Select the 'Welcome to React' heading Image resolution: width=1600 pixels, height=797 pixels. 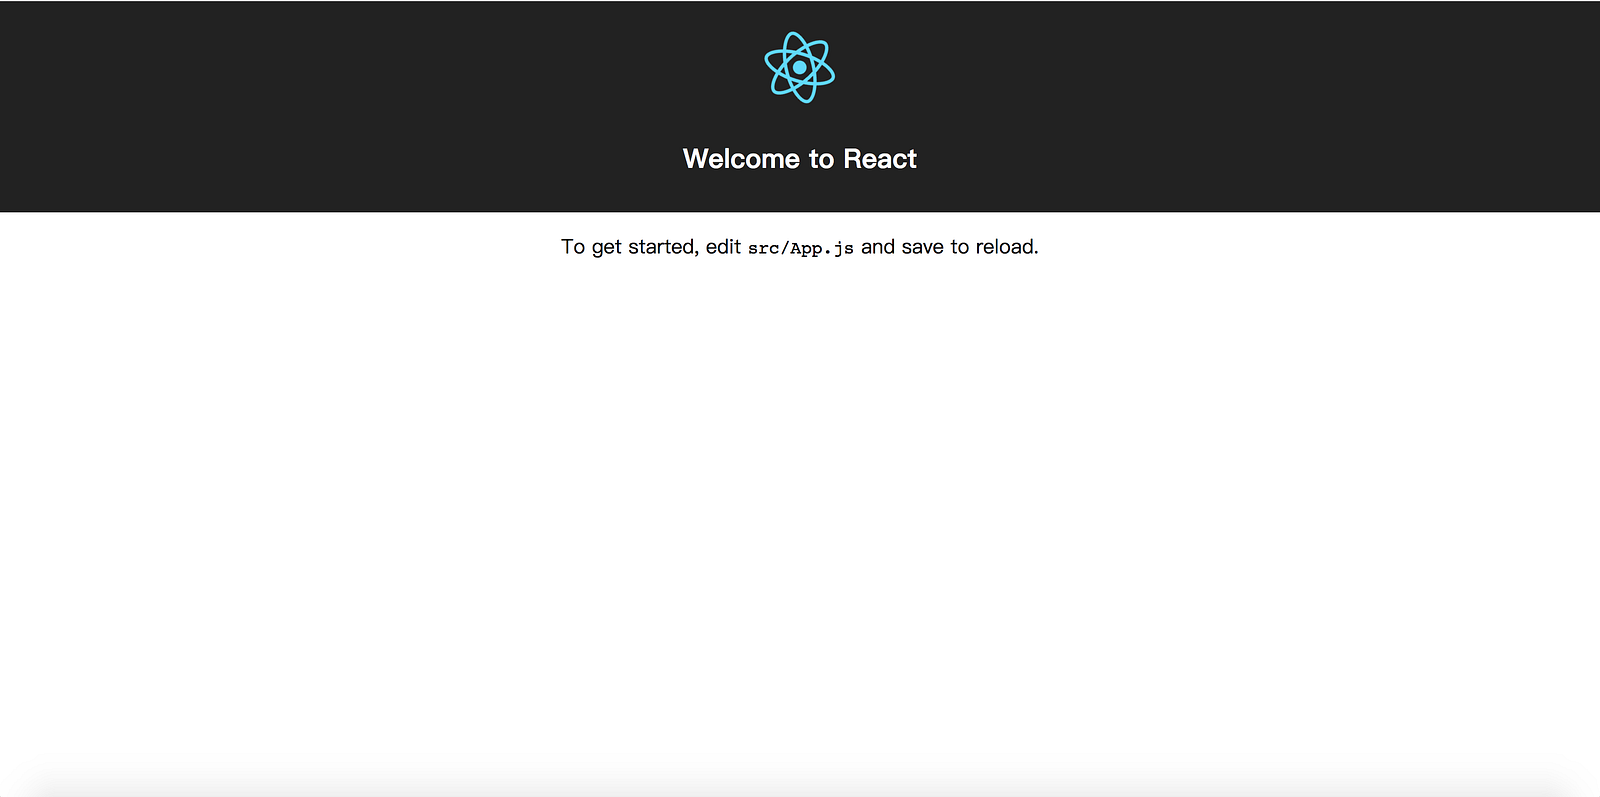point(800,159)
